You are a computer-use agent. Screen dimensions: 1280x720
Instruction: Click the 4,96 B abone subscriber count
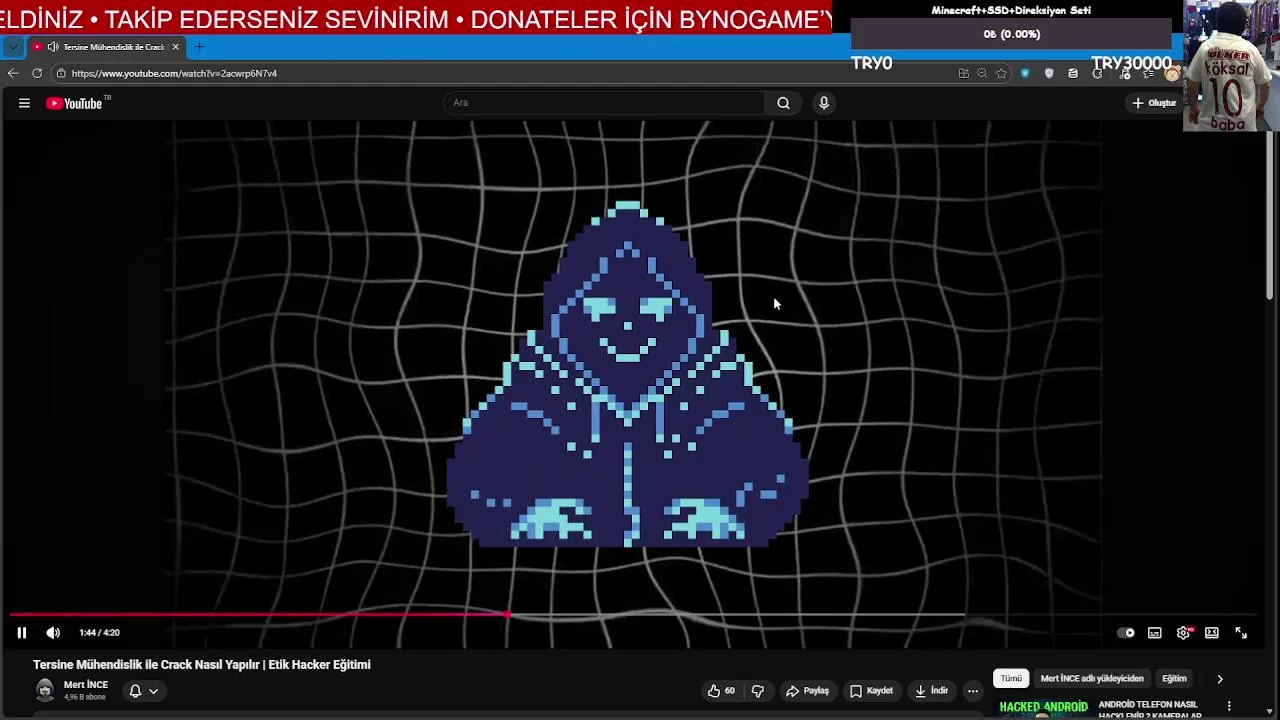(84, 697)
